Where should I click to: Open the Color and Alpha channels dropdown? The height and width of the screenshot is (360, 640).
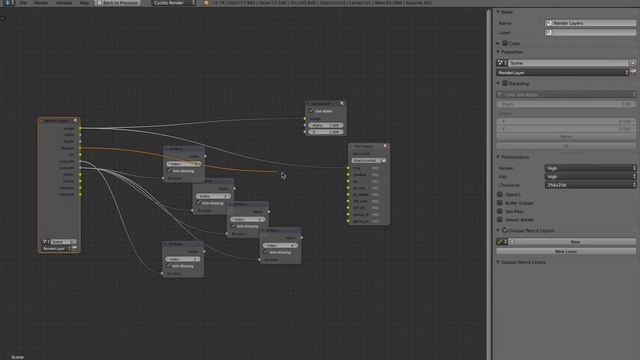[566, 94]
